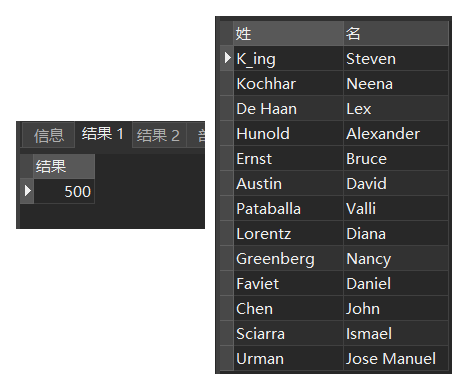Image resolution: width=467 pixels, height=389 pixels.
Task: Switch to the 信息 tab
Action: point(48,135)
